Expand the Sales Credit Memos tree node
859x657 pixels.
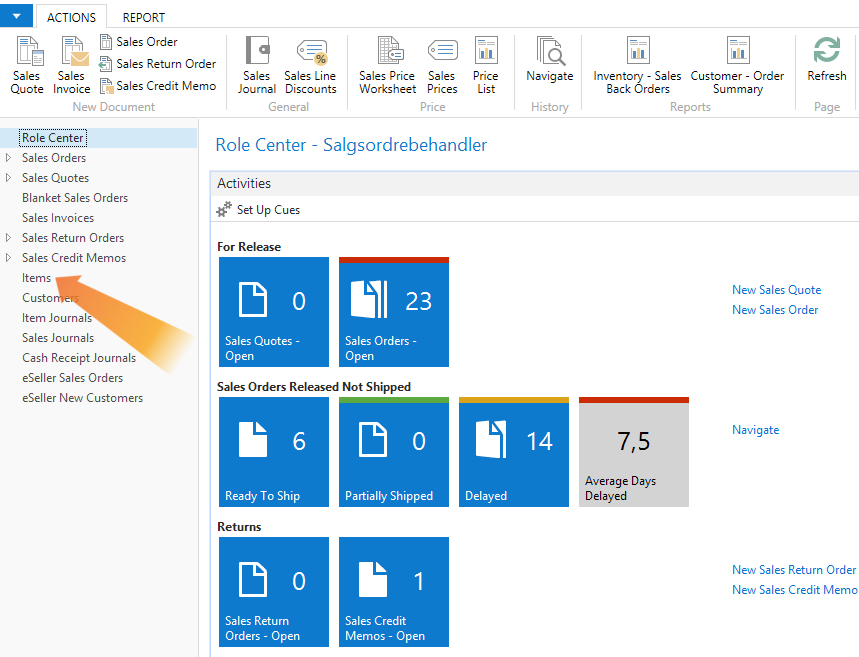click(8, 258)
